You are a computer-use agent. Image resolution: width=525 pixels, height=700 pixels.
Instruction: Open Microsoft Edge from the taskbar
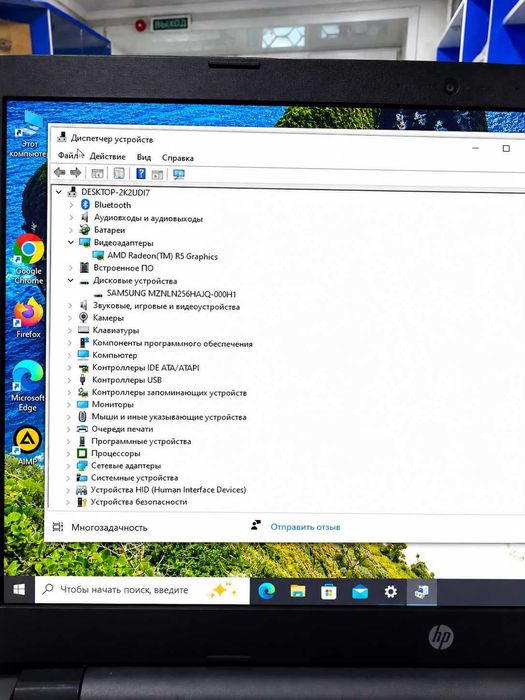(x=267, y=591)
